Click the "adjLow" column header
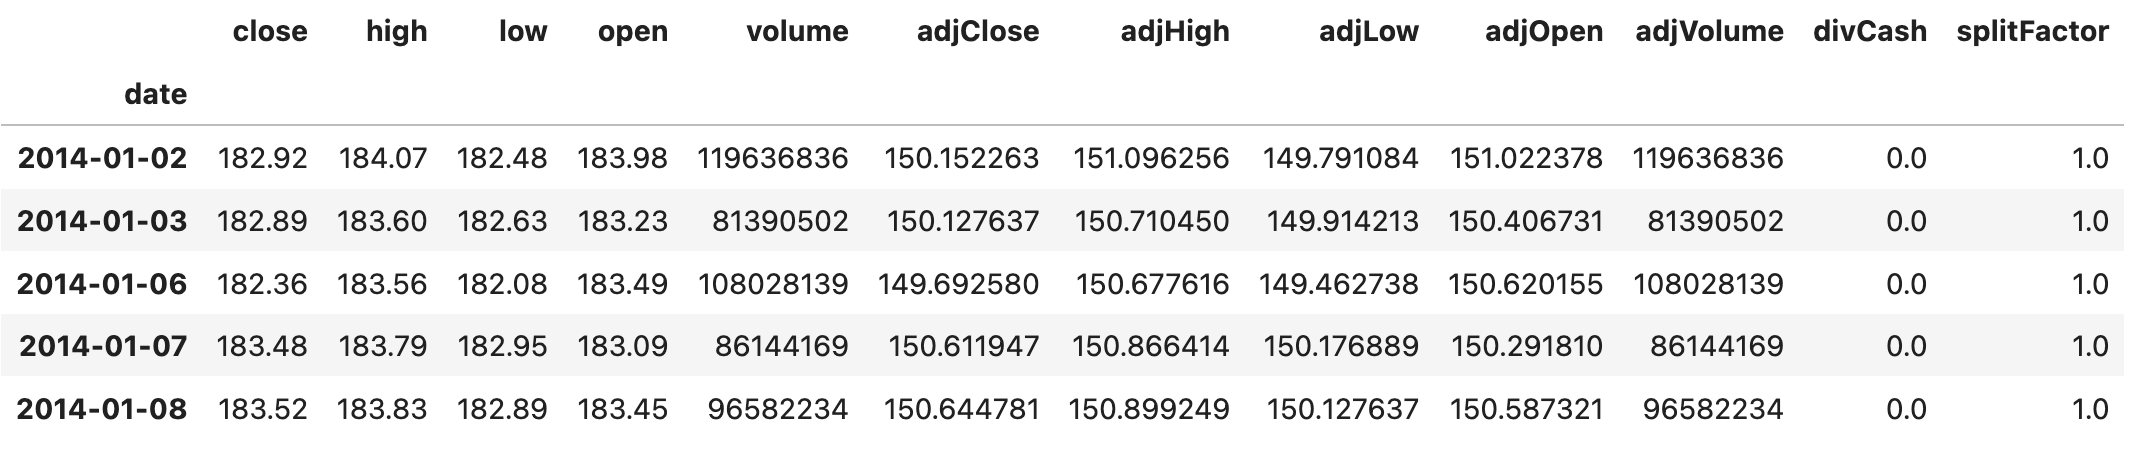This screenshot has width=2140, height=456. pos(1368,32)
